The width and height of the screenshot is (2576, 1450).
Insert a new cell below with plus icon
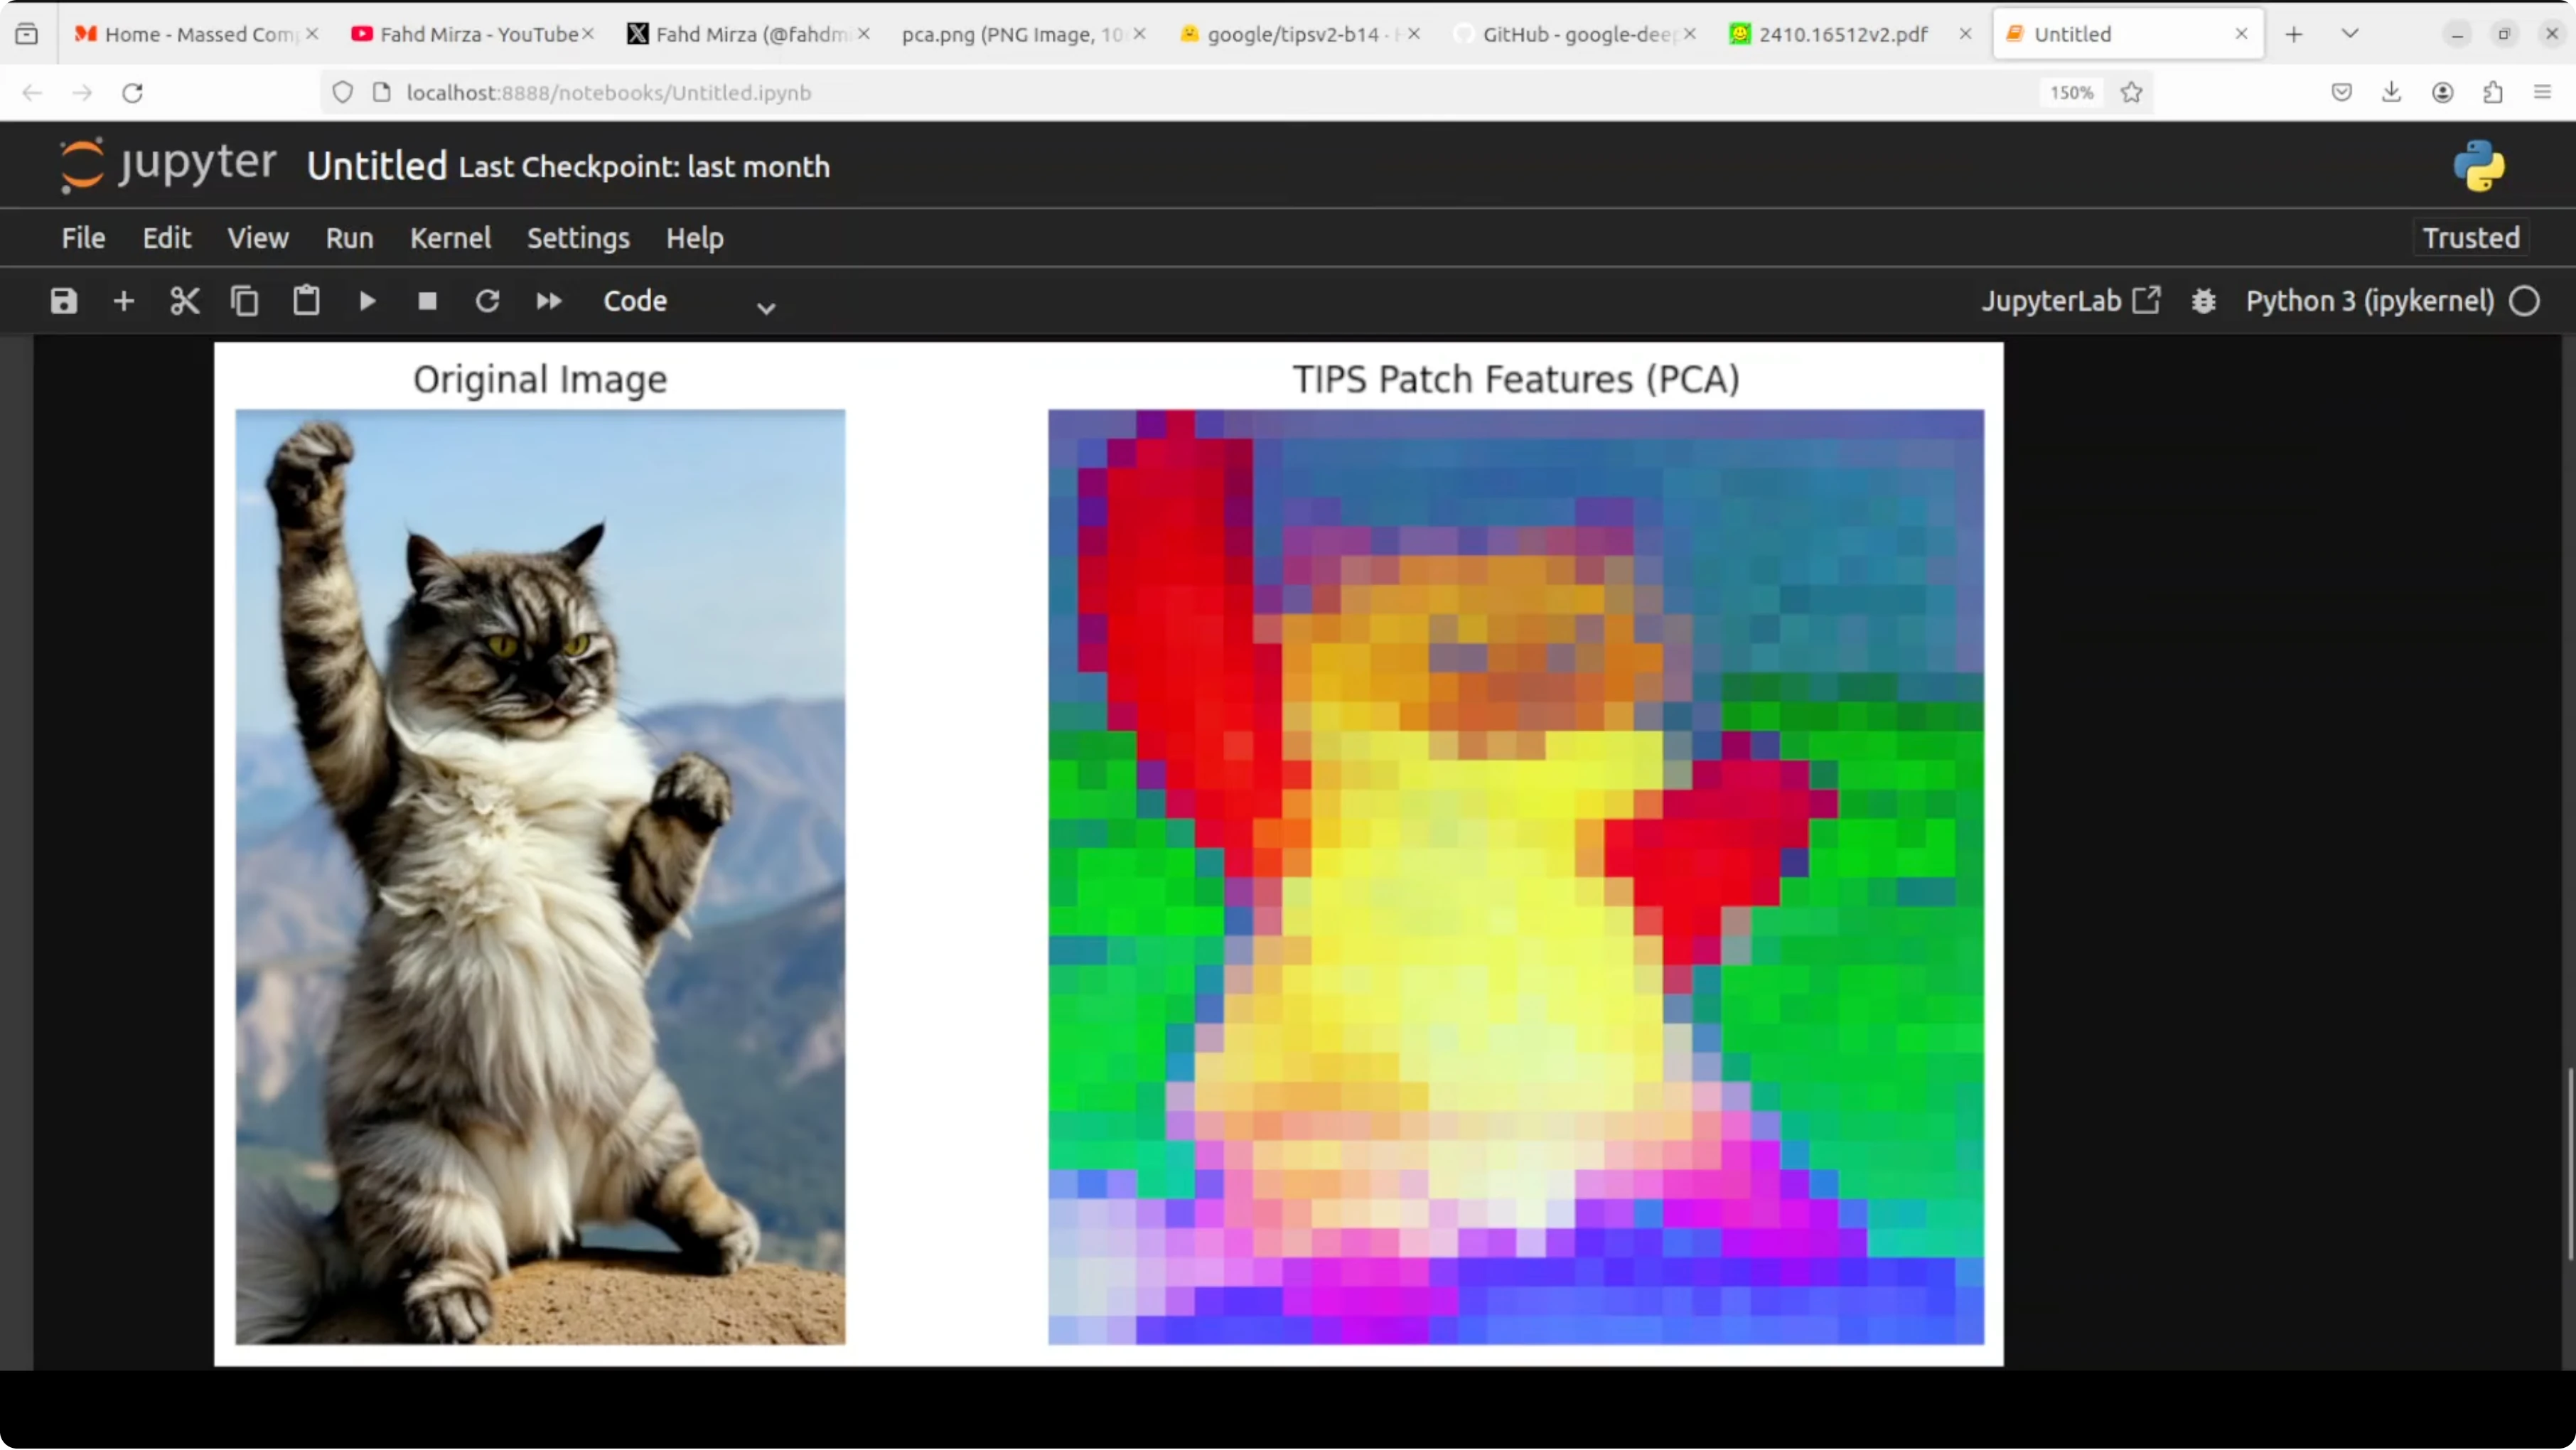coord(124,301)
